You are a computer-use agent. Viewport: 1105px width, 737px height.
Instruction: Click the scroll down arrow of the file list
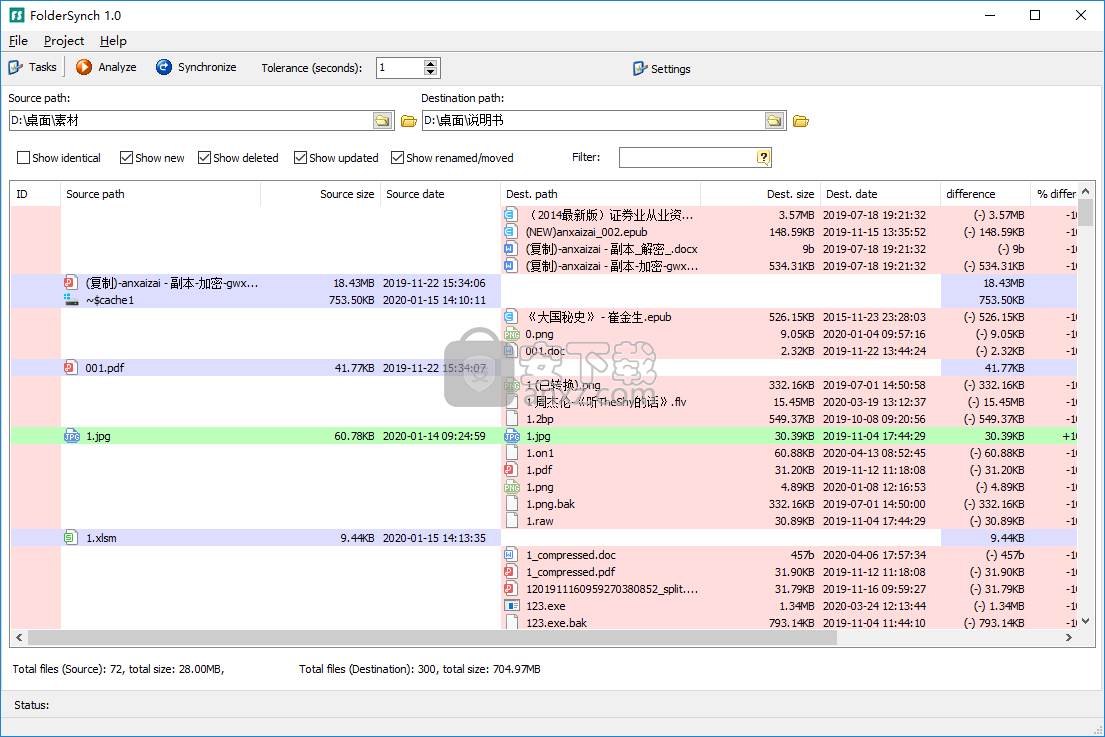tap(1086, 621)
